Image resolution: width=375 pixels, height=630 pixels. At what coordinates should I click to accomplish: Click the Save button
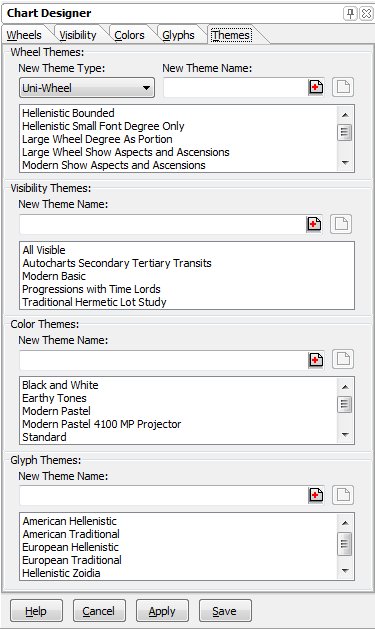coord(225,611)
